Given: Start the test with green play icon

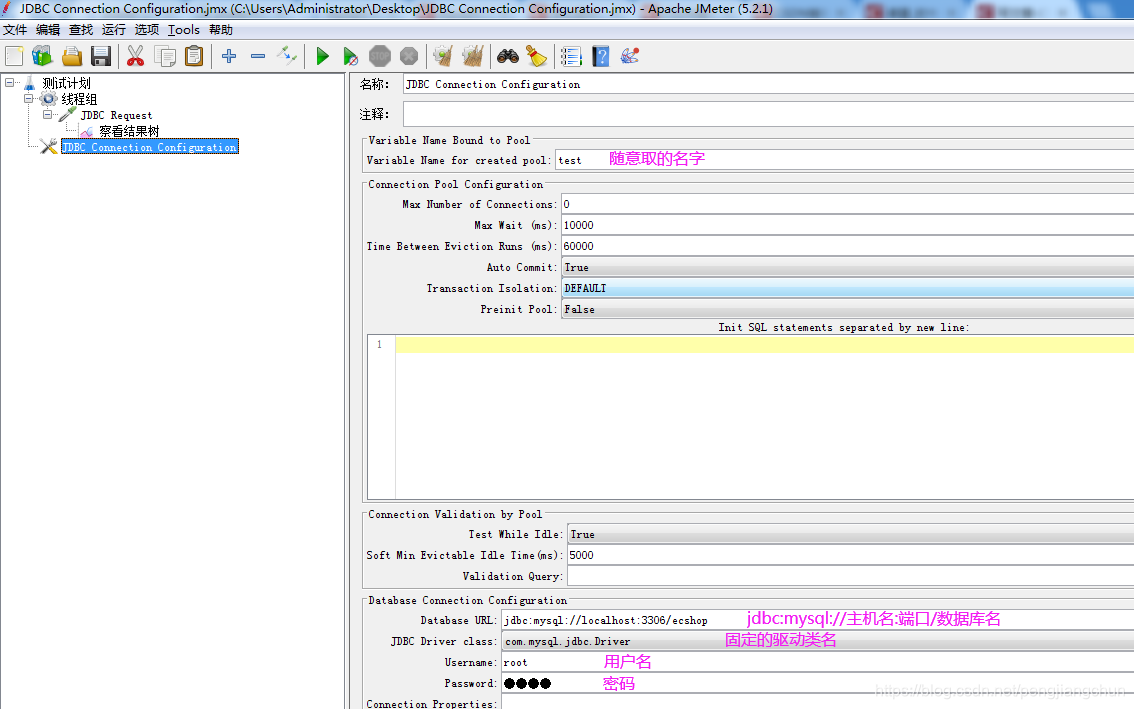Looking at the screenshot, I should pyautogui.click(x=323, y=56).
